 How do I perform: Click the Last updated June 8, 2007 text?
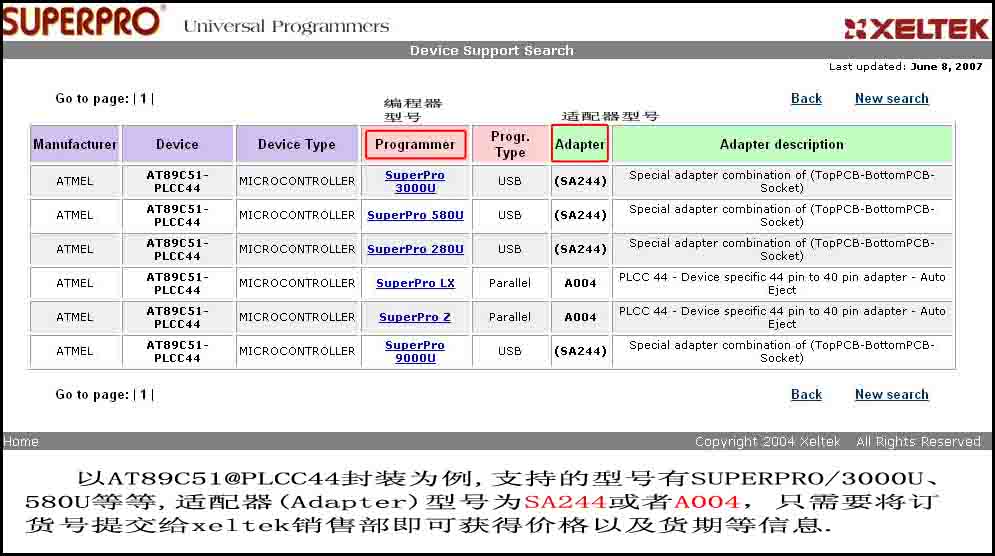[x=906, y=67]
